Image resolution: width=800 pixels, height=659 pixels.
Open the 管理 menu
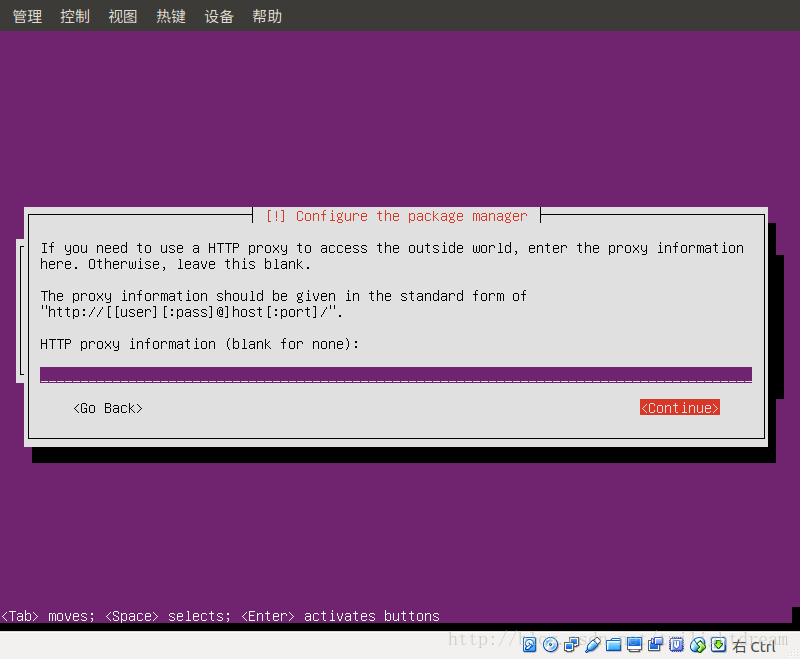click(x=27, y=15)
